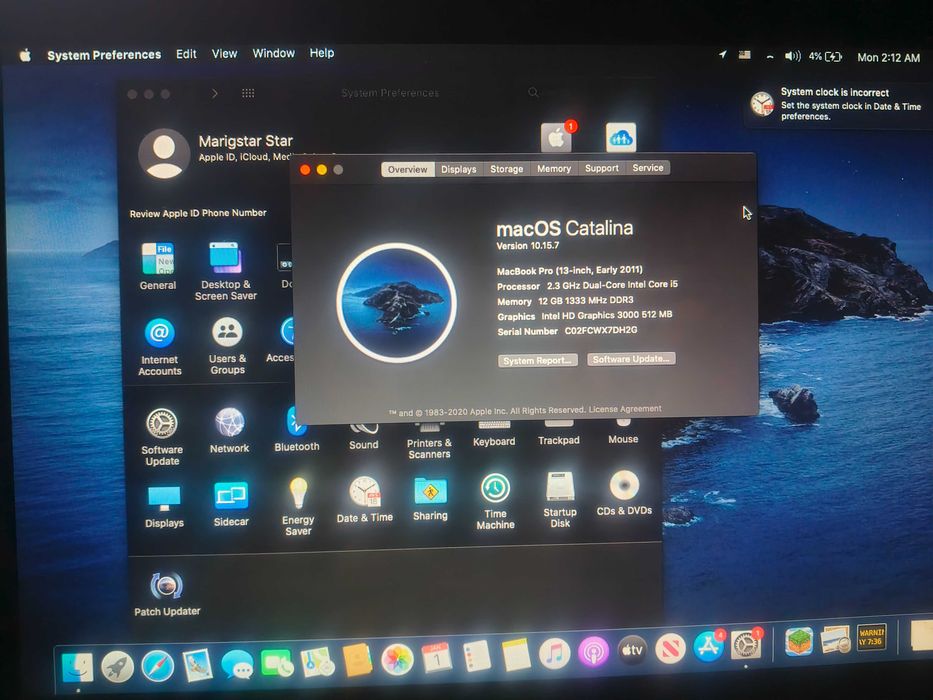This screenshot has width=933, height=700.
Task: Open the View menu
Action: 224,54
